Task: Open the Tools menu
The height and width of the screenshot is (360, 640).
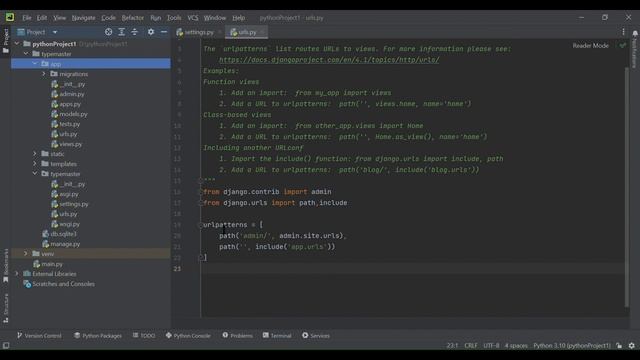Action: click(x=174, y=18)
